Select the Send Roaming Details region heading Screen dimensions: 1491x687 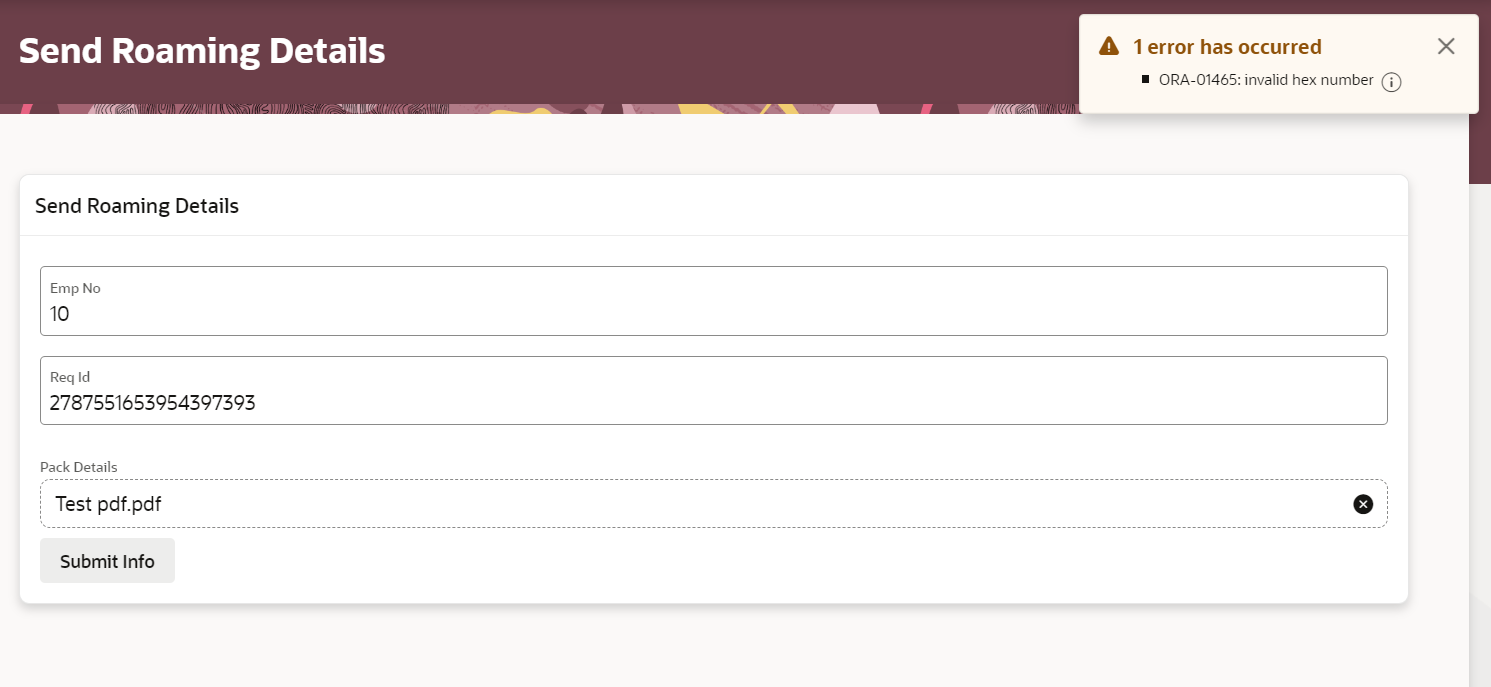[x=137, y=206]
